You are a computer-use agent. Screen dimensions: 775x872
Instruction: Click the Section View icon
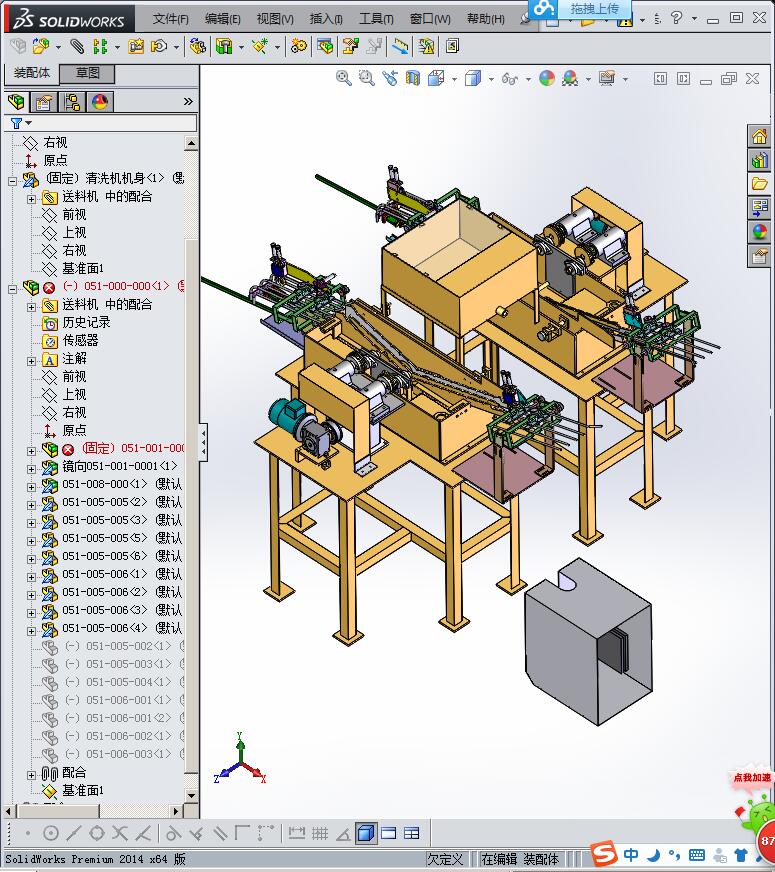(x=413, y=78)
